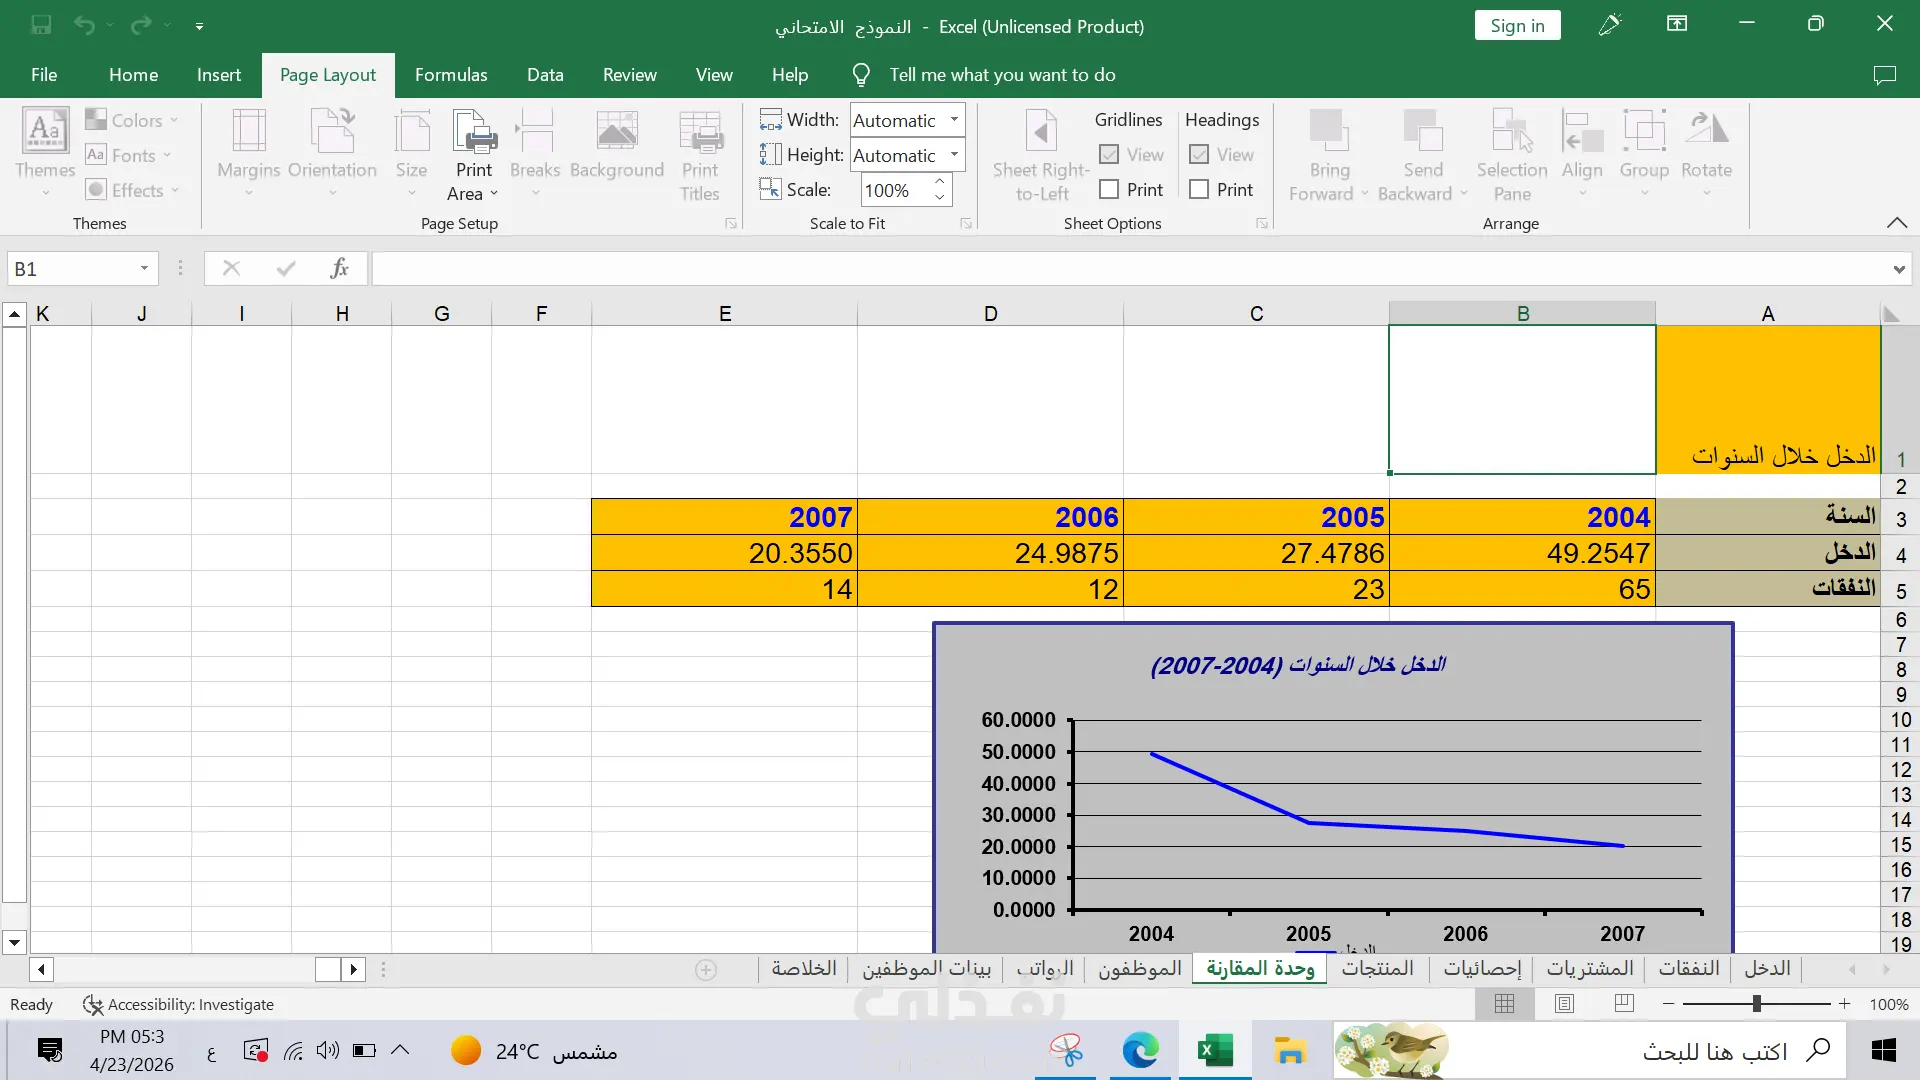The width and height of the screenshot is (1920, 1080).
Task: Toggle Sheet Right-to-Left direction
Action: tap(1041, 154)
